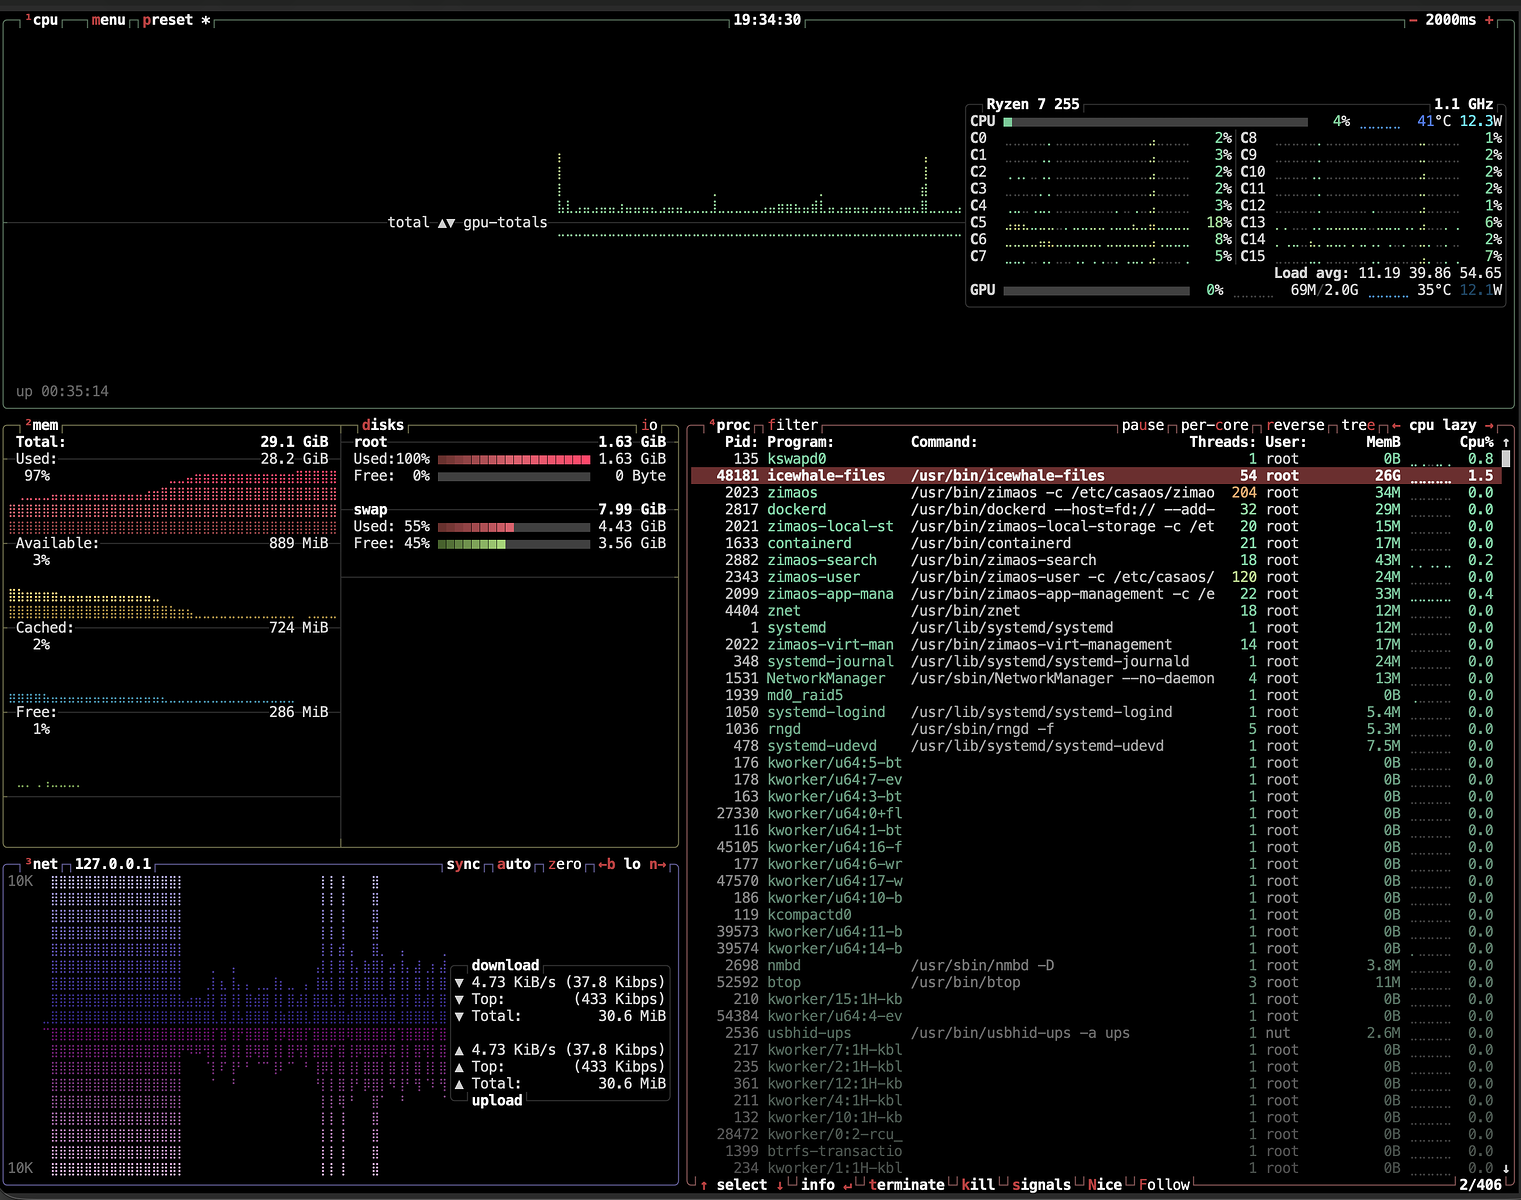Click the 2/406 process counter
Viewport: 1521px width, 1200px height.
(1480, 1185)
